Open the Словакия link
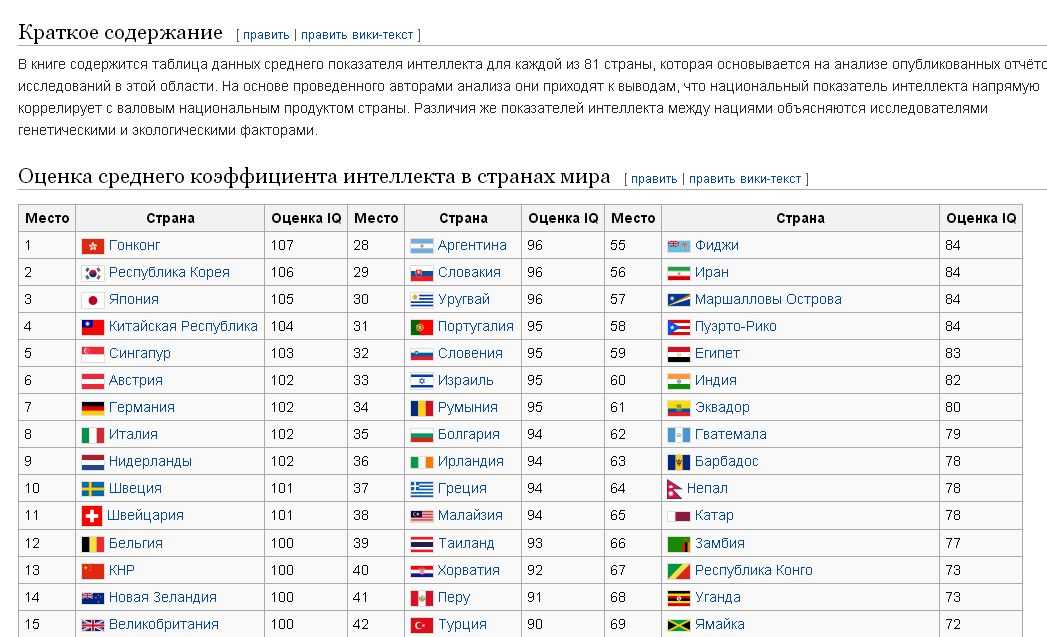The width and height of the screenshot is (1047, 637). (x=469, y=272)
